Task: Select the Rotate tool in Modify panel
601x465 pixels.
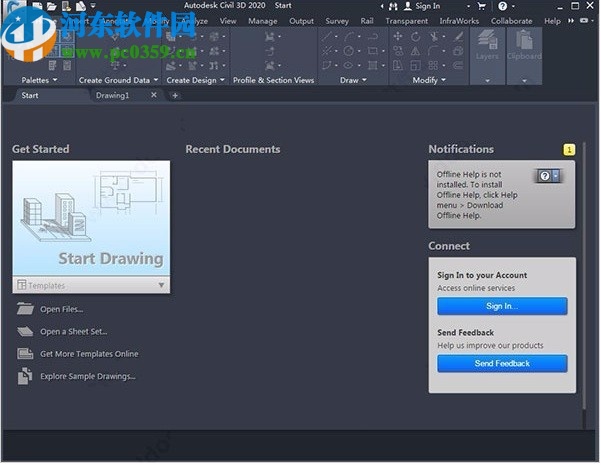Action: click(415, 36)
